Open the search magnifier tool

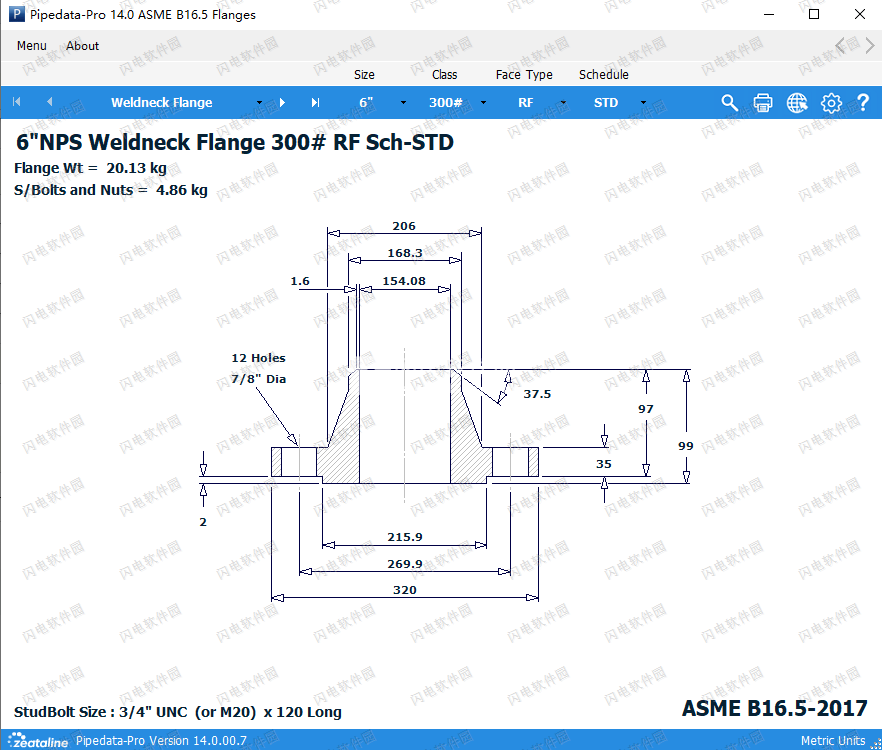click(x=730, y=102)
